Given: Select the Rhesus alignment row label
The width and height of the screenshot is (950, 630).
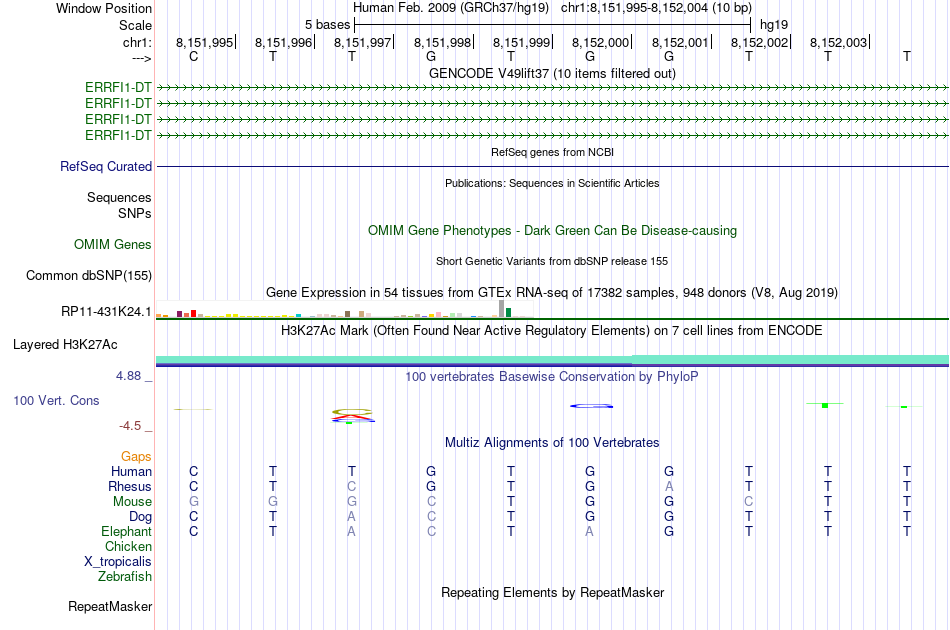Looking at the screenshot, I should 130,486.
